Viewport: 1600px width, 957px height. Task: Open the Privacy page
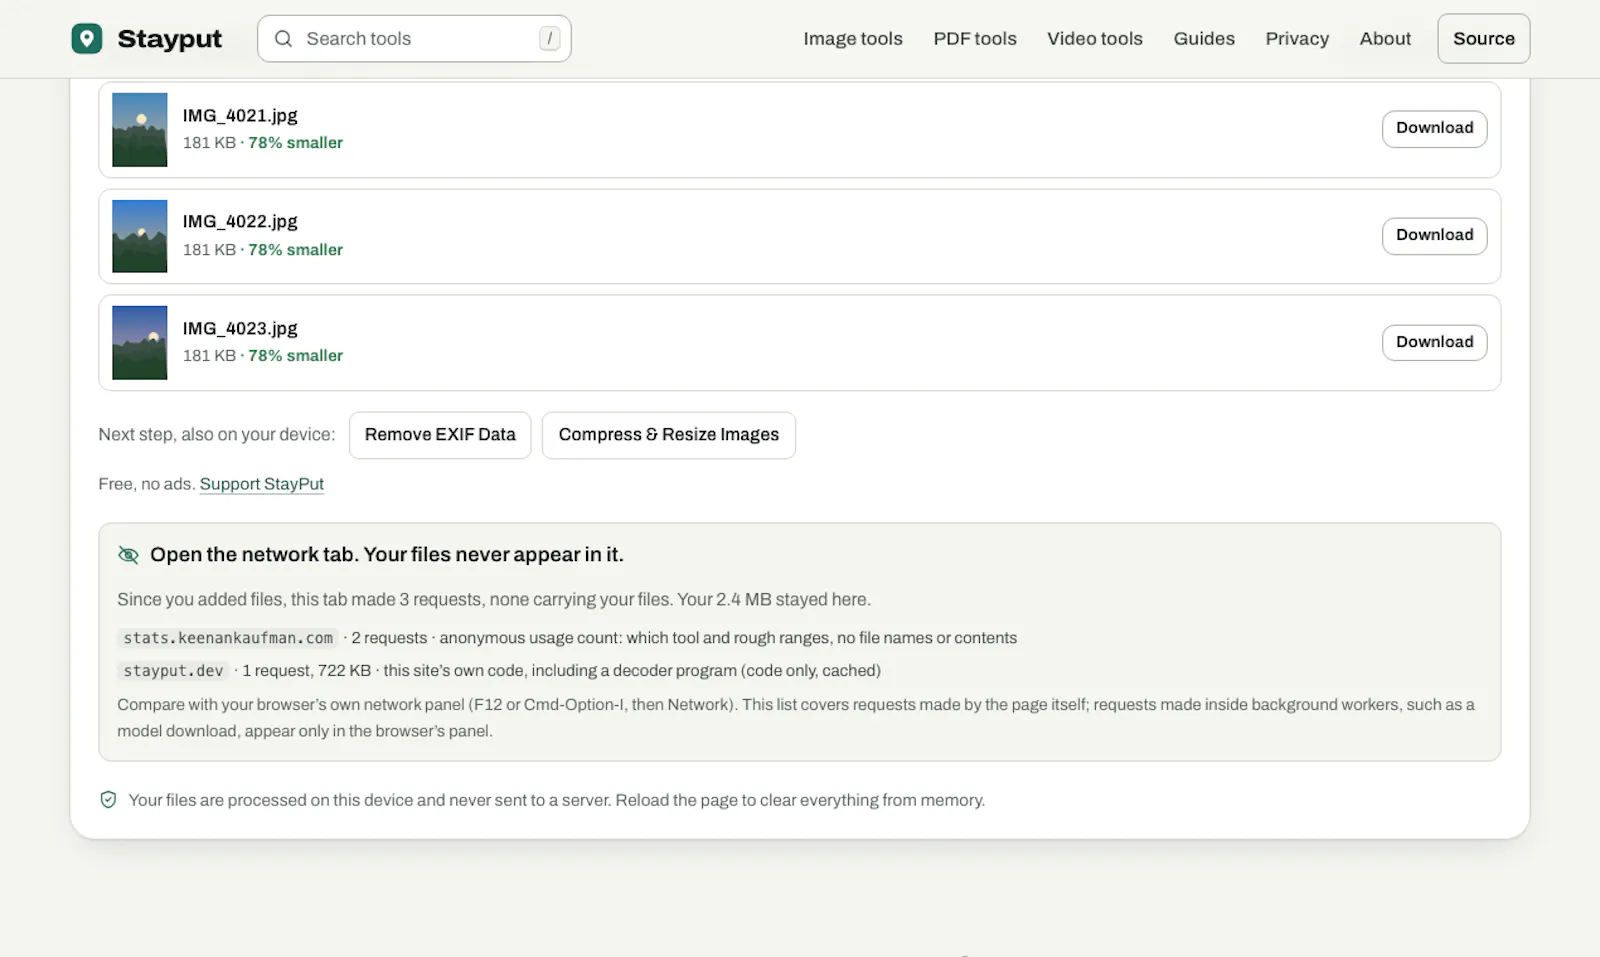click(1297, 38)
